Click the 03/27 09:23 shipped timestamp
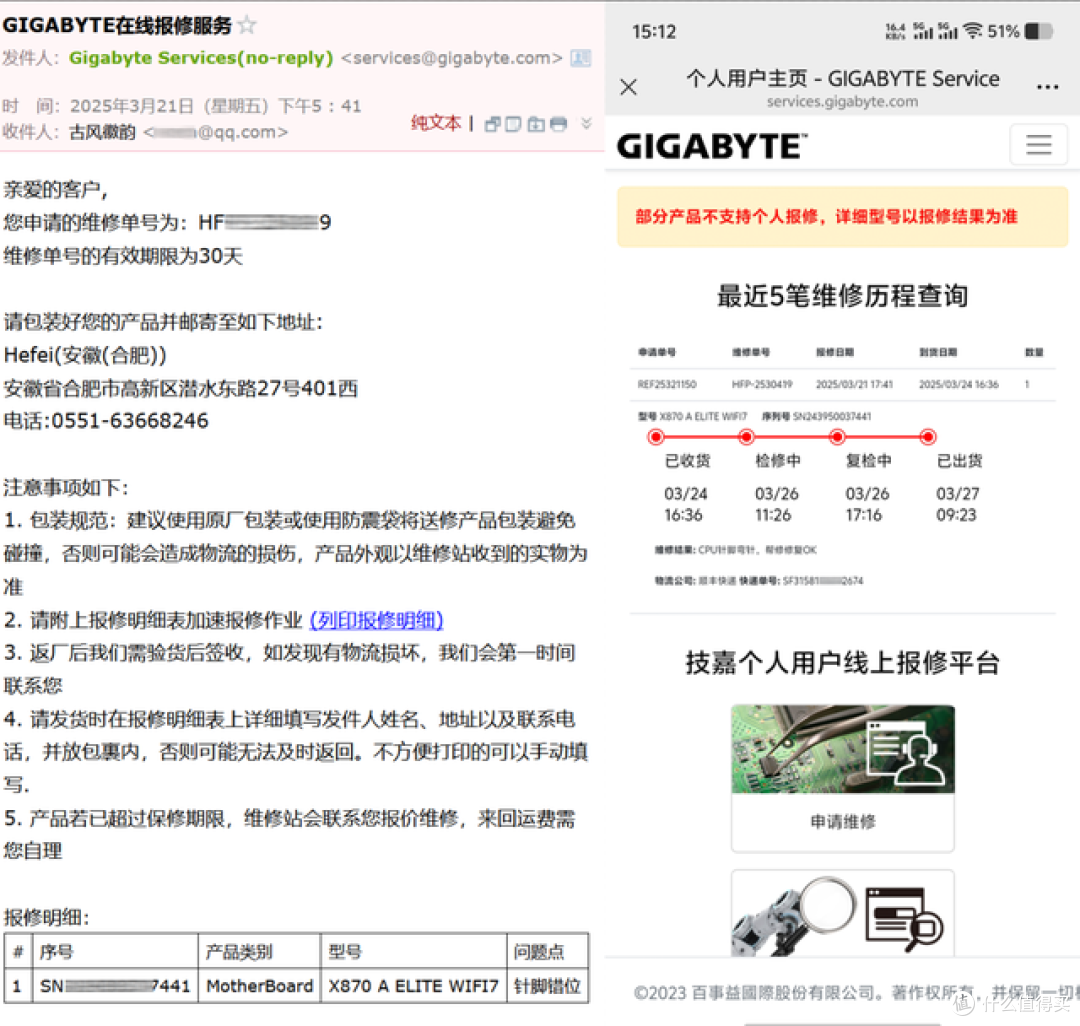Viewport: 1080px width, 1026px height. click(957, 504)
